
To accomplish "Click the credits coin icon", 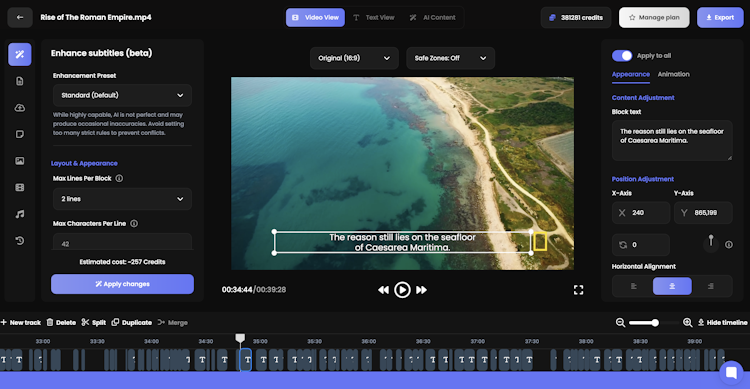I will (x=552, y=18).
